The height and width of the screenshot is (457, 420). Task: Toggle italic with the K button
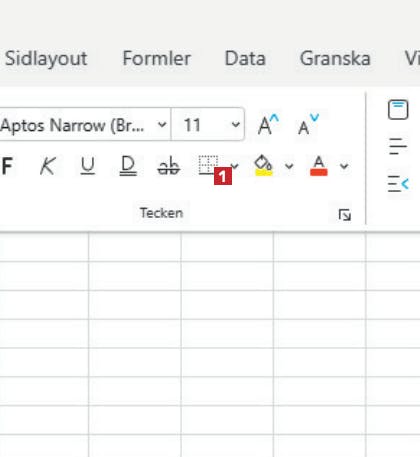point(47,166)
